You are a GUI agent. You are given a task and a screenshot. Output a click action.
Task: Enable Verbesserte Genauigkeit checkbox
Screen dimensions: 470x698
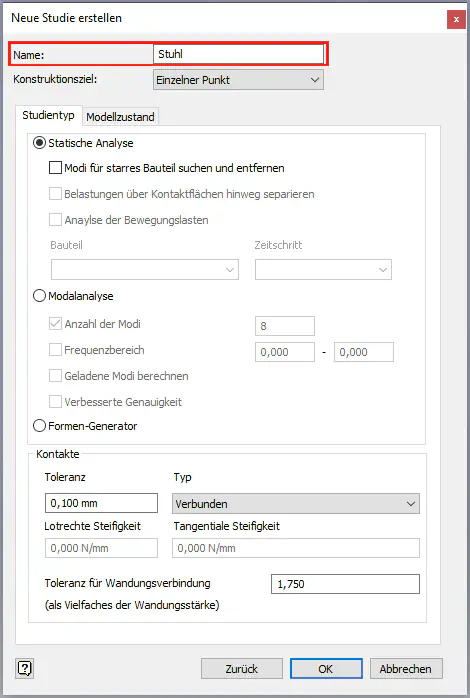click(x=55, y=402)
